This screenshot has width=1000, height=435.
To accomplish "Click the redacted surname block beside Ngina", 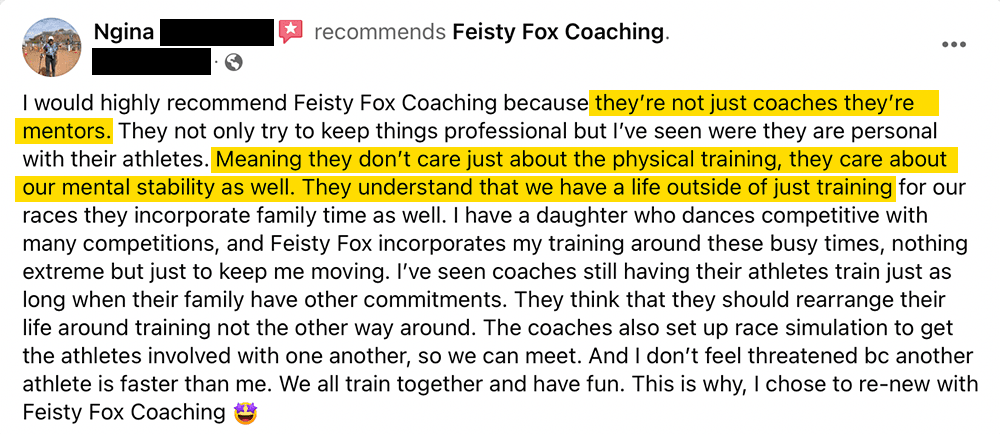I will (217, 32).
